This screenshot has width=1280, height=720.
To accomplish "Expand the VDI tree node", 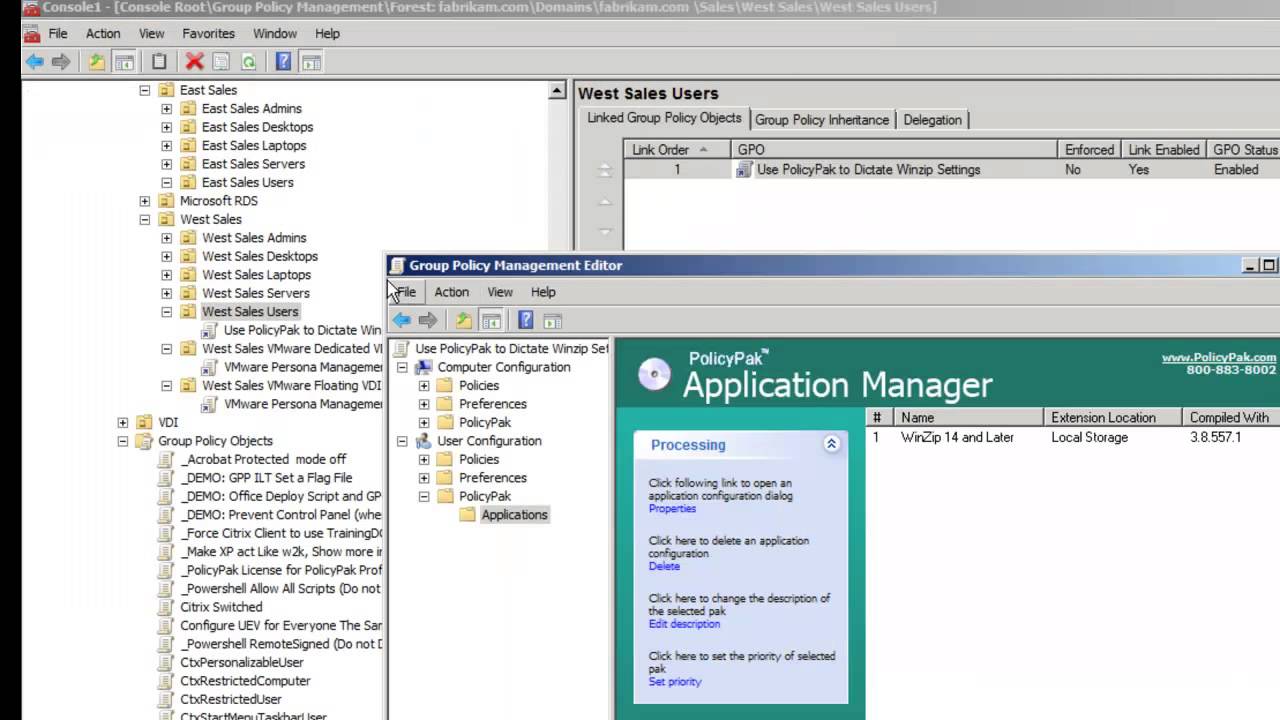I will [x=123, y=423].
